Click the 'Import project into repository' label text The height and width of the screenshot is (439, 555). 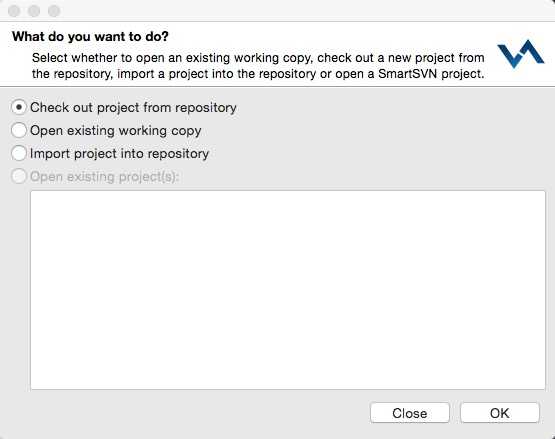pos(120,154)
